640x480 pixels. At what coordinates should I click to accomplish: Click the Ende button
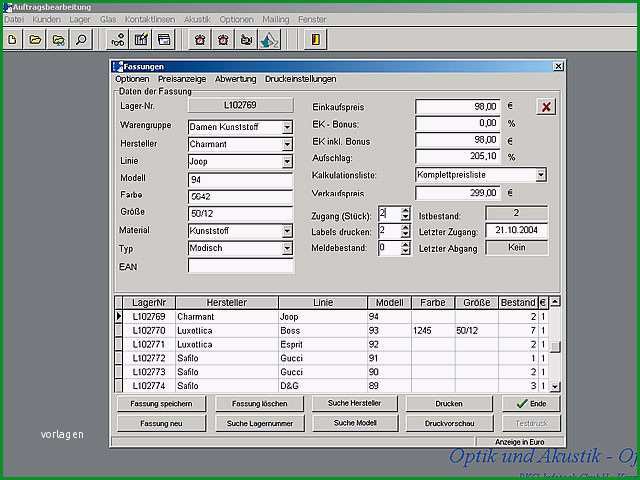point(531,404)
